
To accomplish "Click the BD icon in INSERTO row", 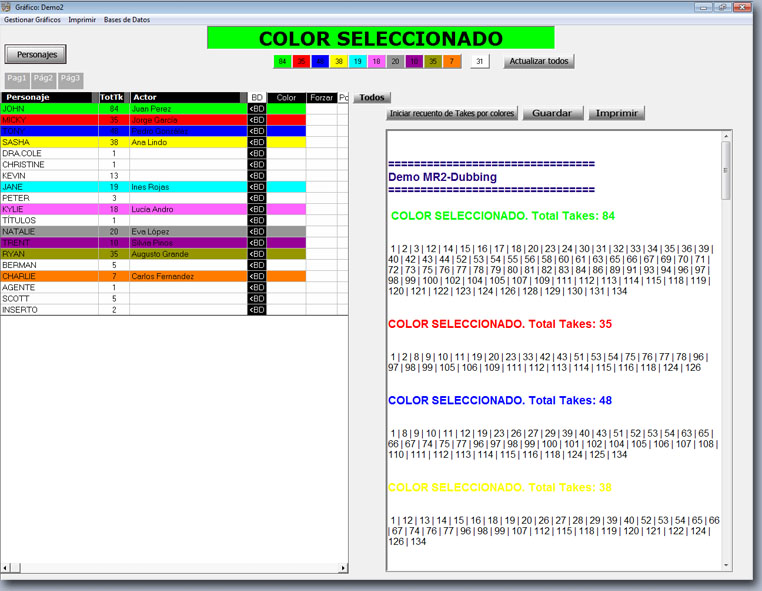I will [x=257, y=310].
